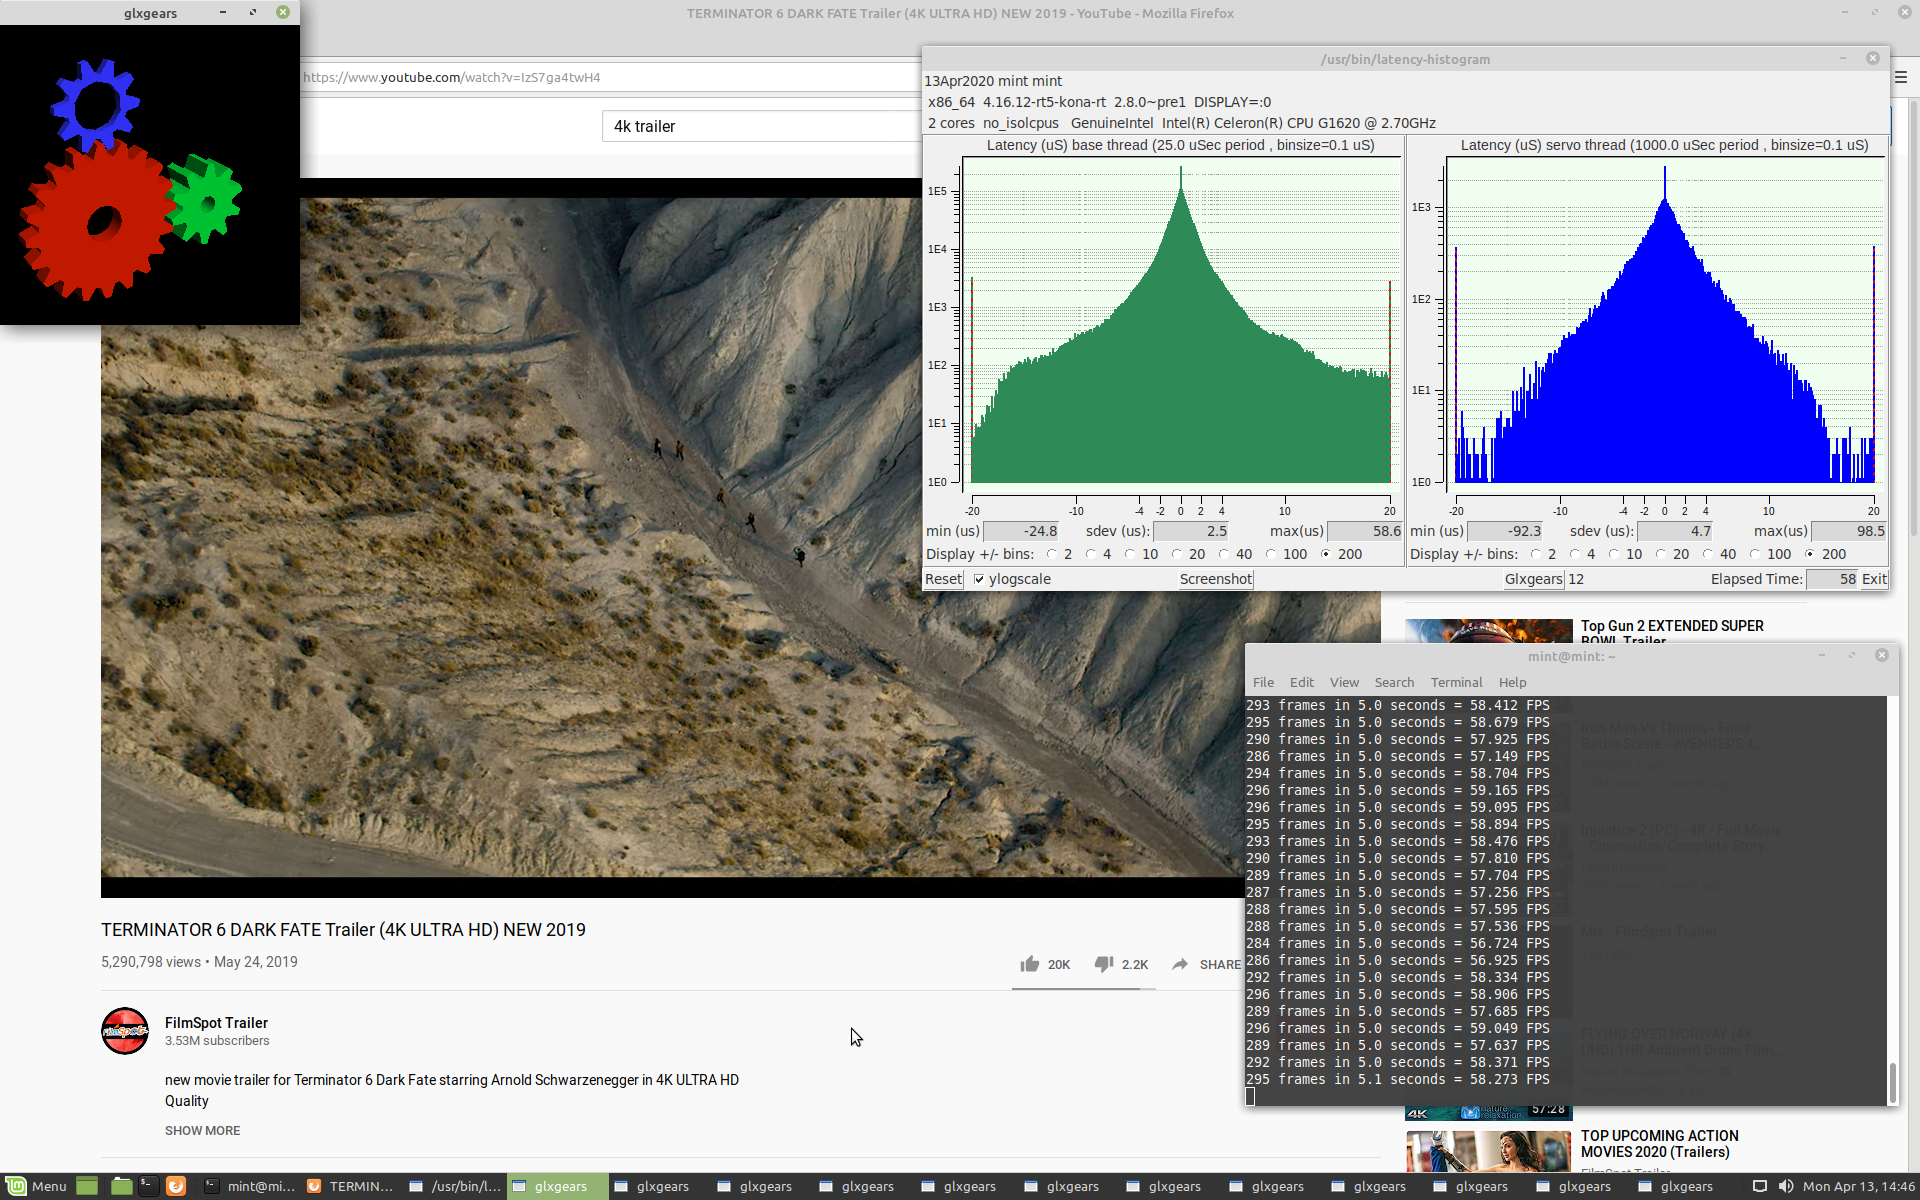The image size is (1920, 1200).
Task: Switch to /usr/bin/l... taskbar item
Action: click(x=454, y=1186)
